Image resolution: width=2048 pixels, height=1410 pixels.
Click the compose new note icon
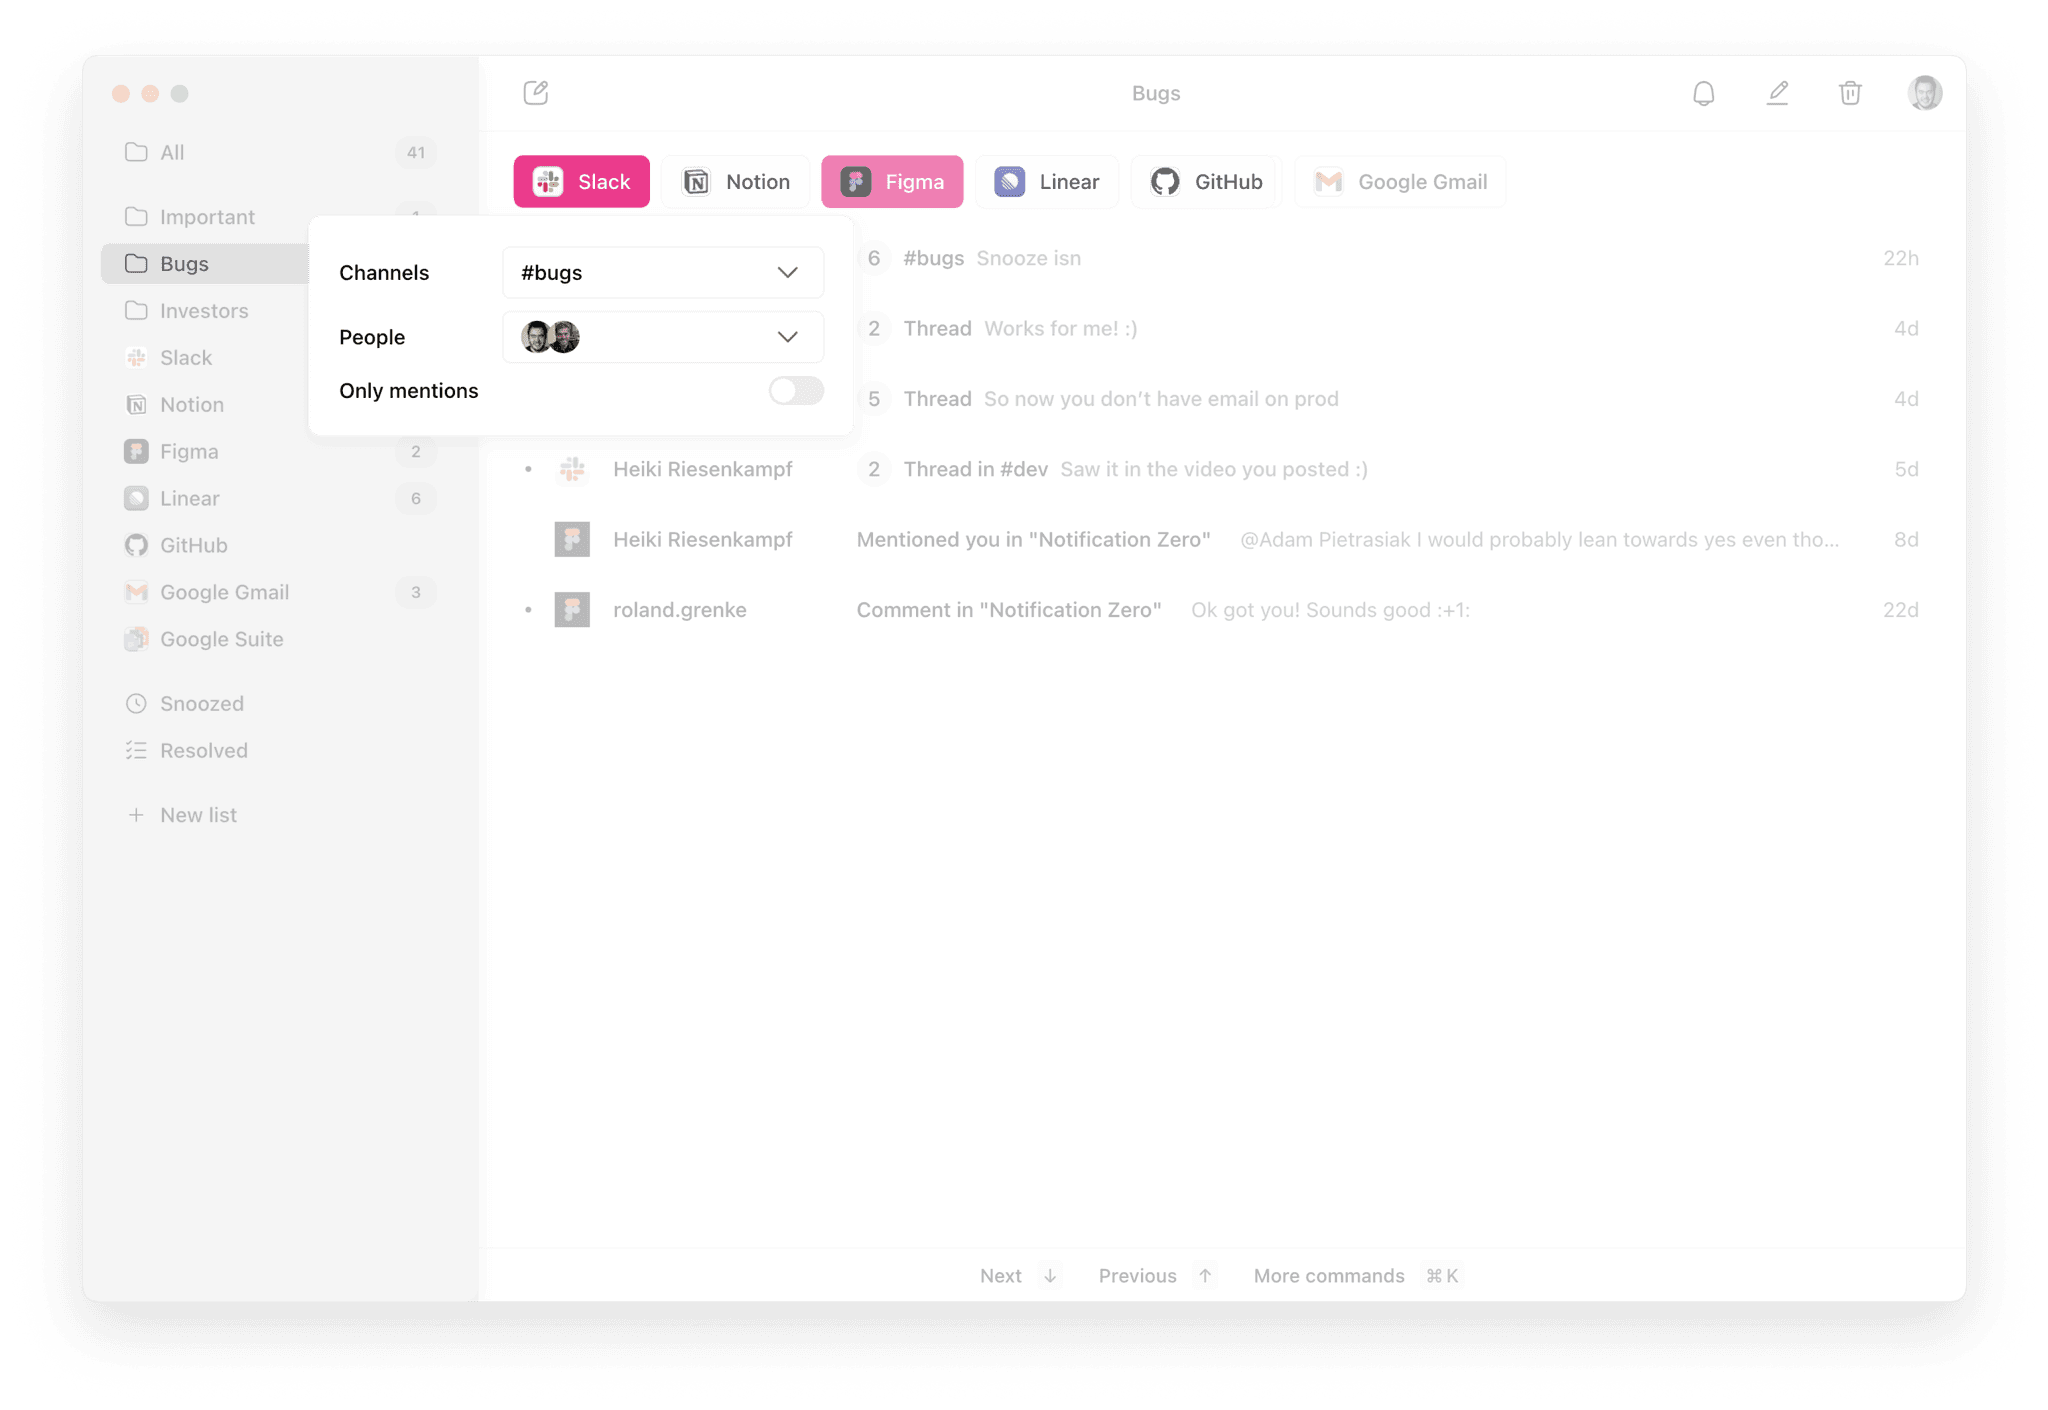pyautogui.click(x=536, y=93)
